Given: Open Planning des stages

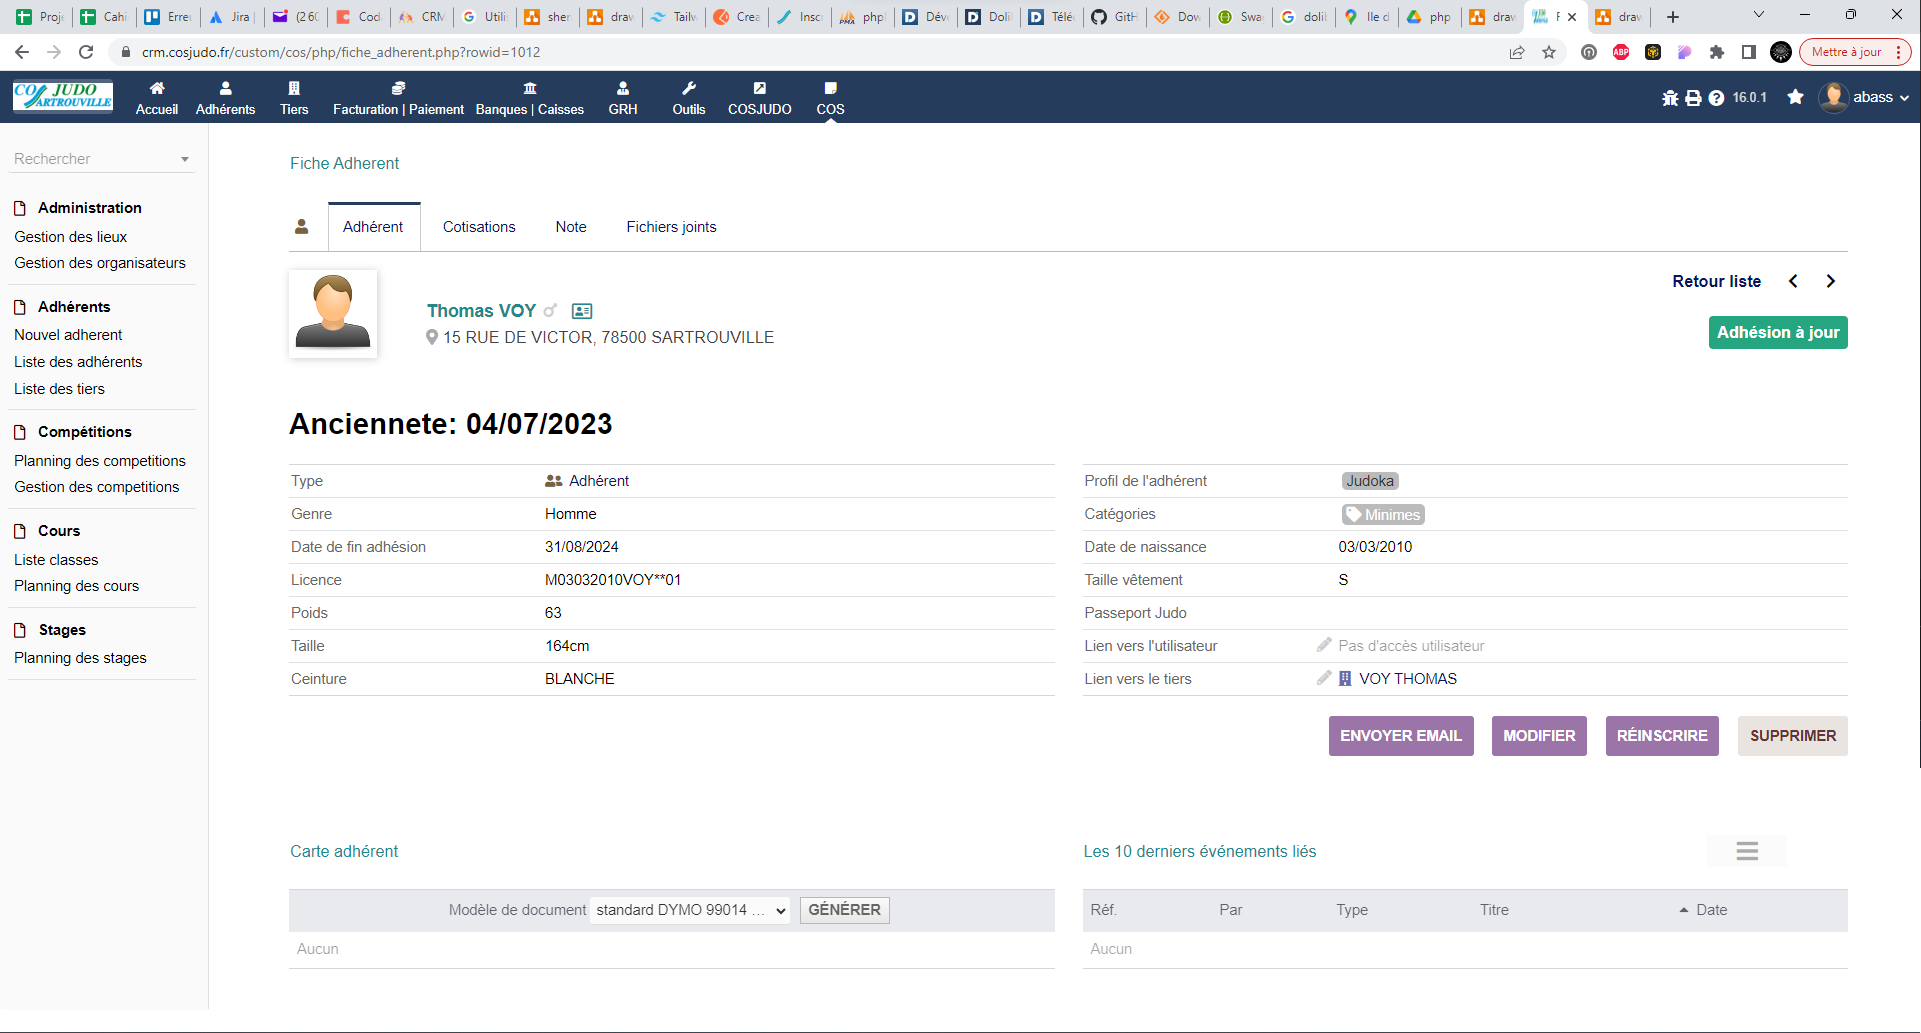Looking at the screenshot, I should 80,658.
